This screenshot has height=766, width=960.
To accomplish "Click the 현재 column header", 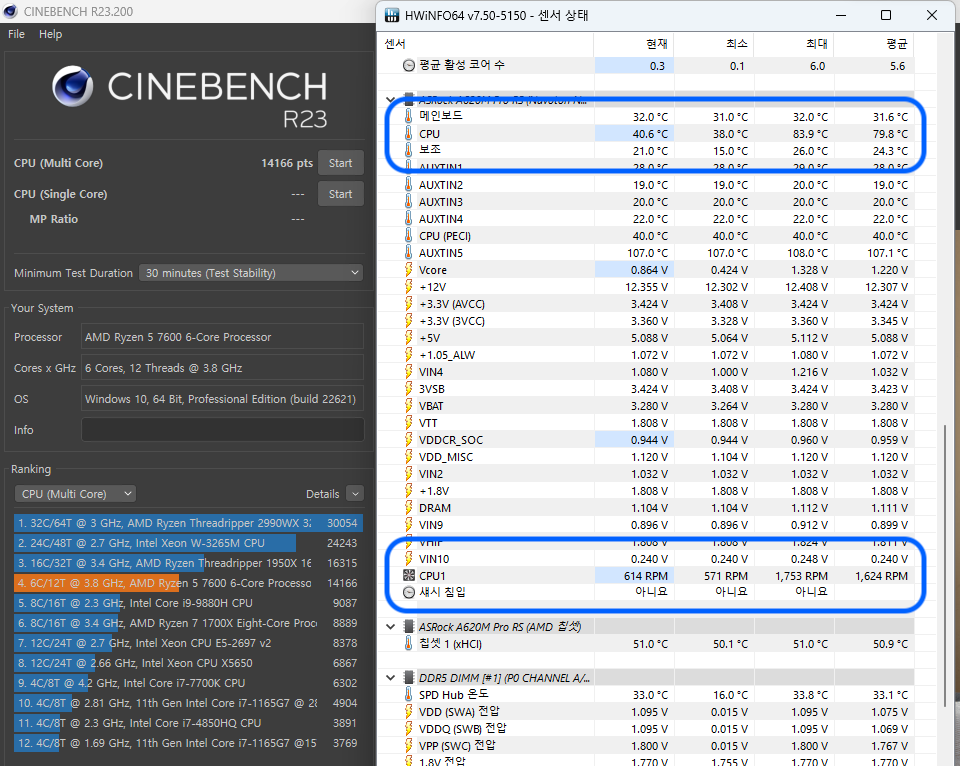I will pos(634,43).
